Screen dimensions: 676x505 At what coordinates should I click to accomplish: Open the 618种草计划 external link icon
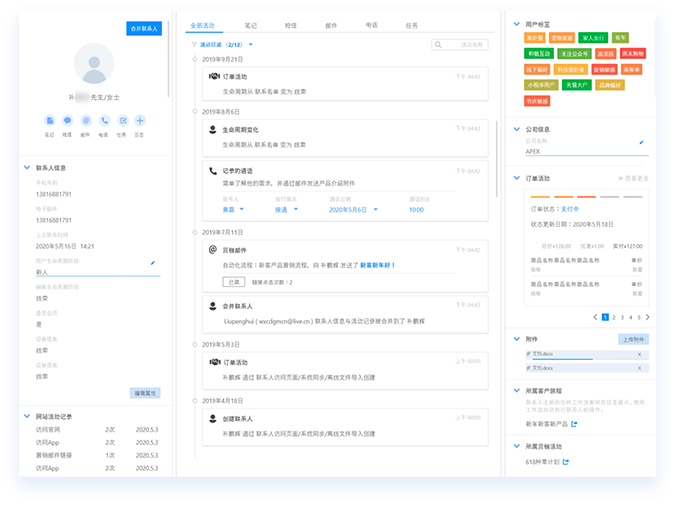pos(566,462)
